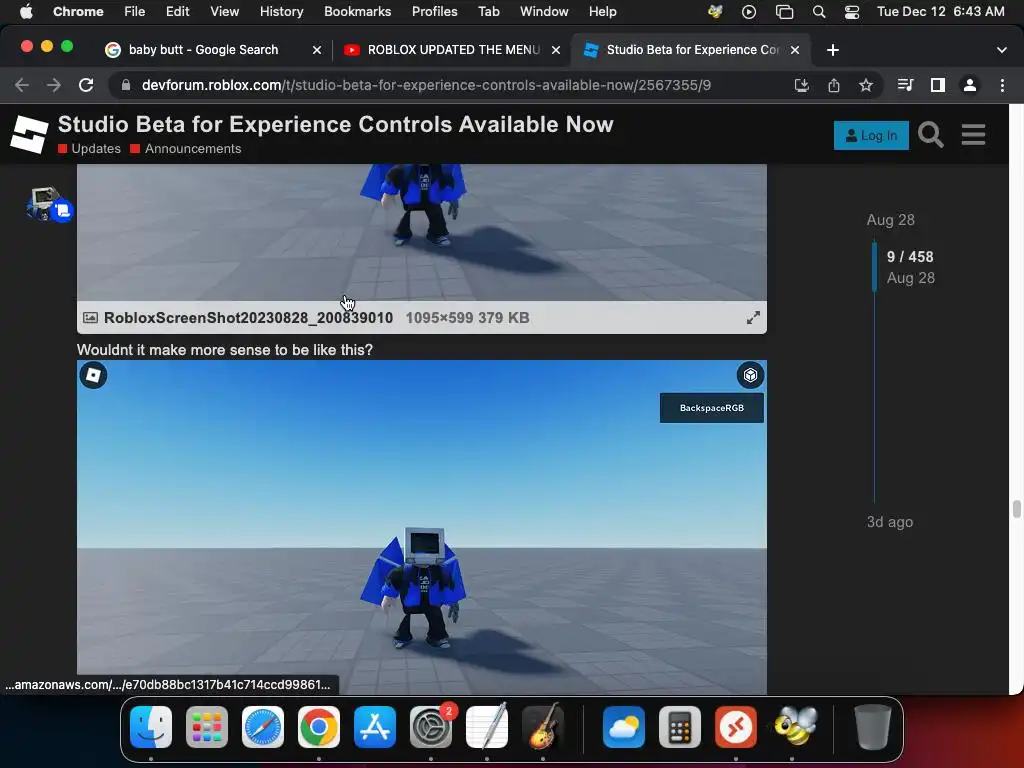Click the BackspaceRGB player label
The height and width of the screenshot is (768, 1024).
click(711, 408)
